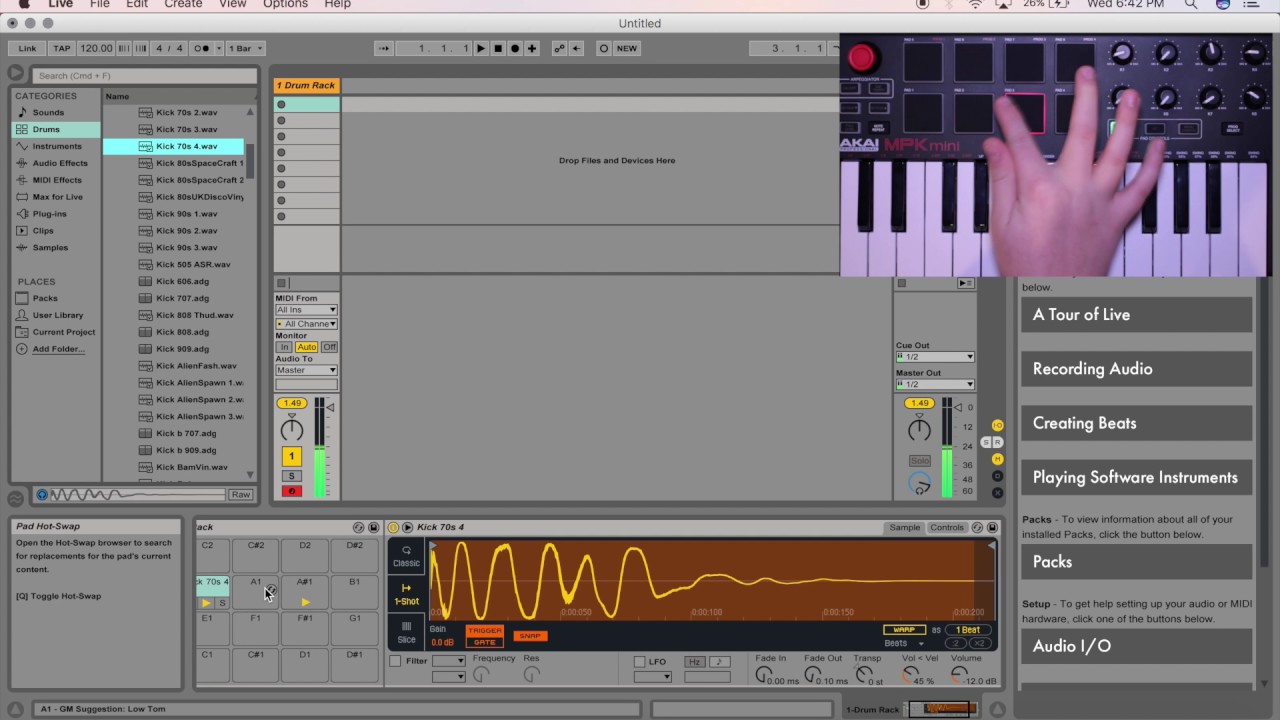This screenshot has height=720, width=1280.
Task: Open the Beats warp mode dropdown
Action: pos(903,644)
